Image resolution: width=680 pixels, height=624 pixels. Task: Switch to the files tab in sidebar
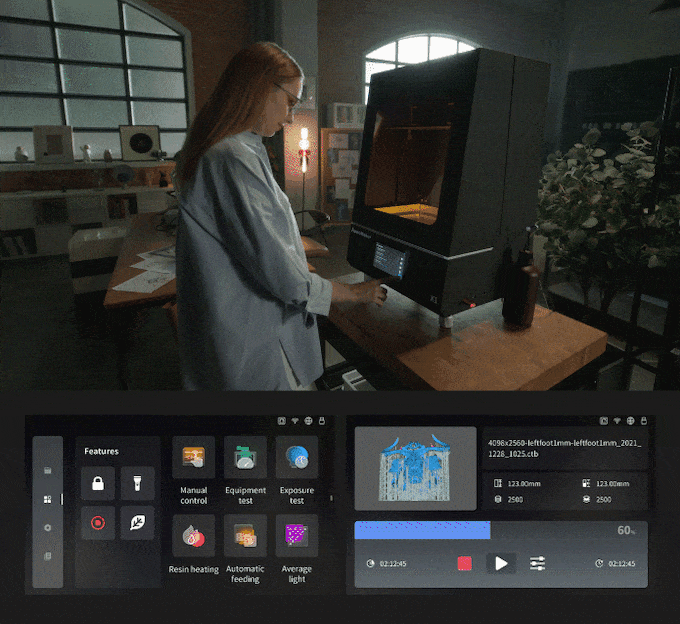(x=47, y=470)
